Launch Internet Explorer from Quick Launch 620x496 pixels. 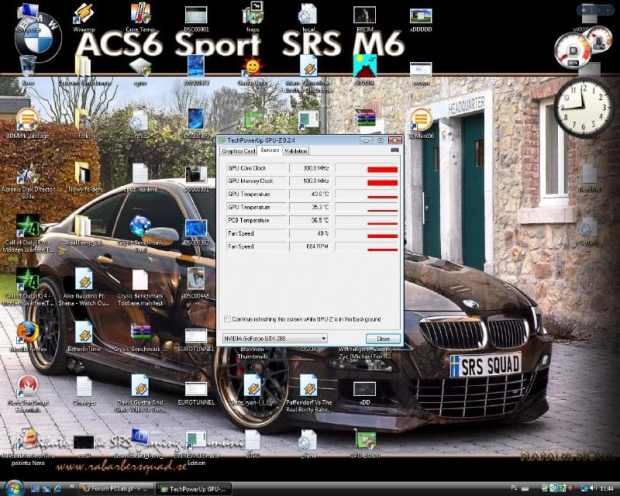click(57, 489)
